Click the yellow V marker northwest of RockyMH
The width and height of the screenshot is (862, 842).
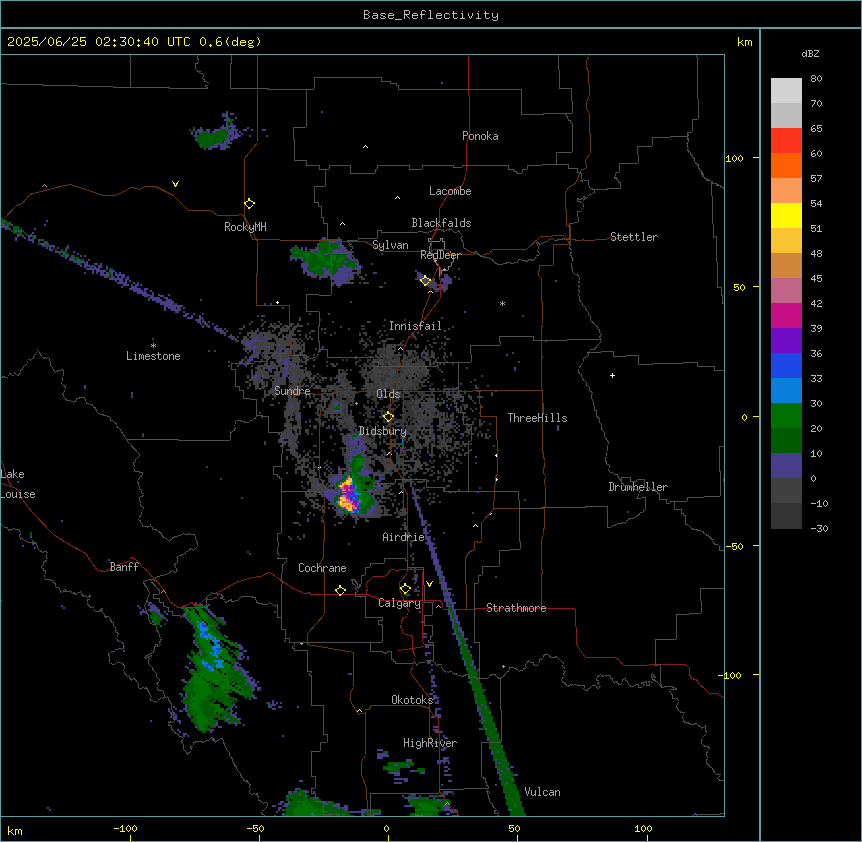(175, 184)
